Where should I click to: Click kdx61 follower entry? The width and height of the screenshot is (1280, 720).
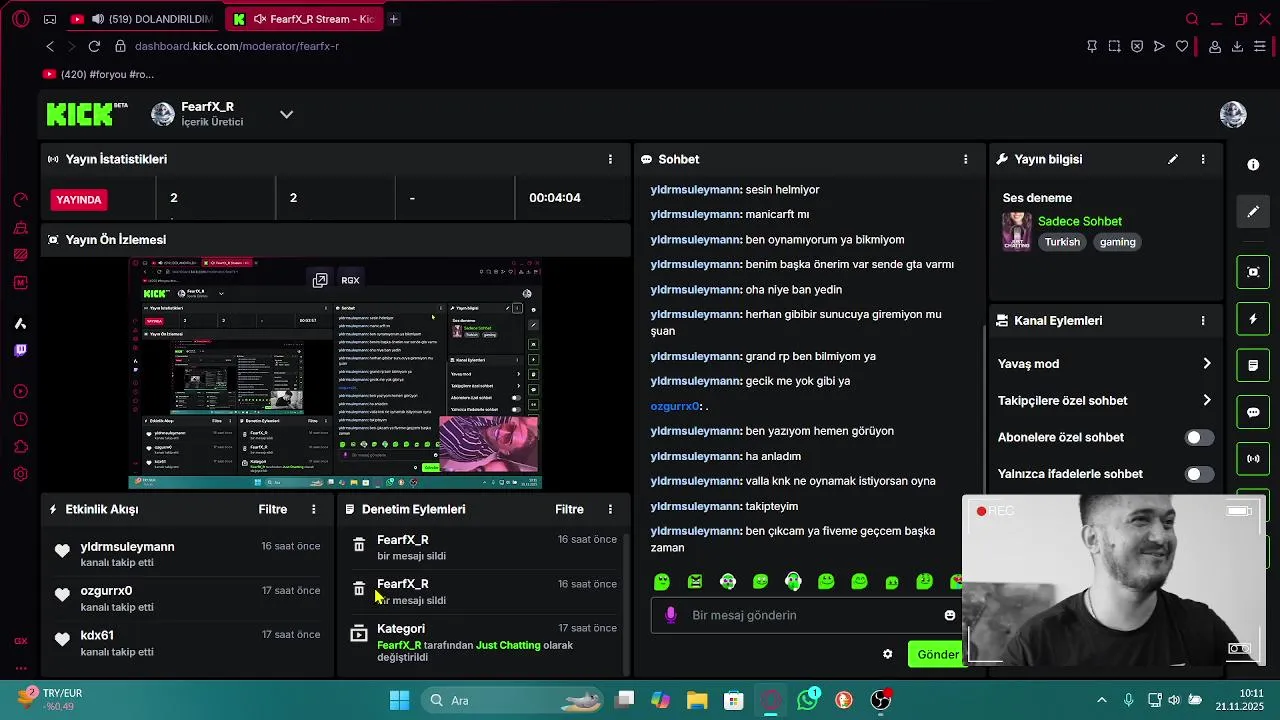(x=187, y=642)
